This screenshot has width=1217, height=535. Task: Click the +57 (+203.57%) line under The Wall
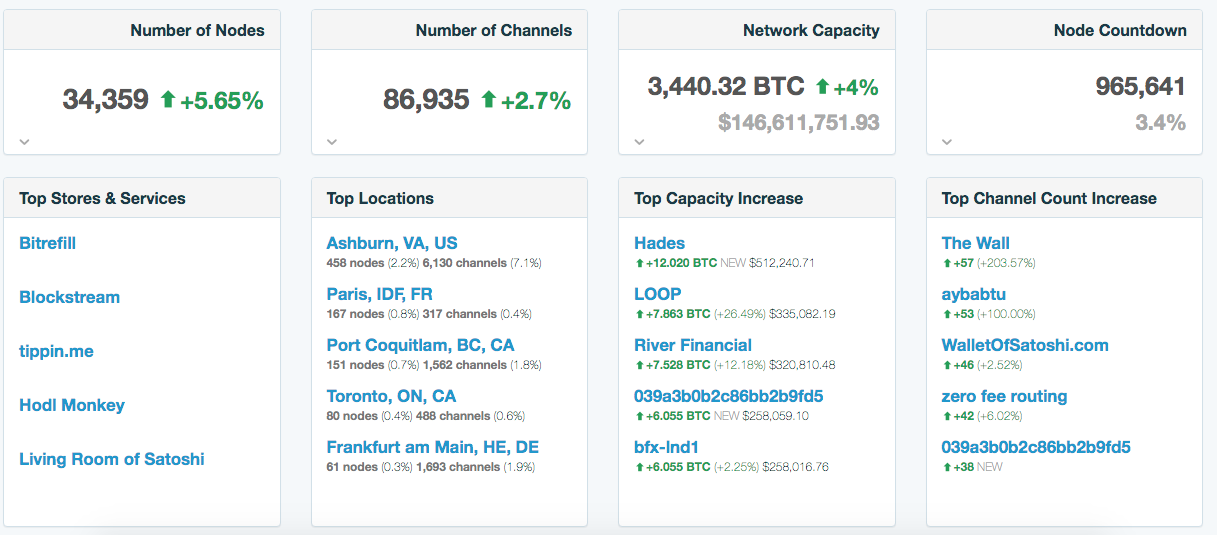(988, 263)
